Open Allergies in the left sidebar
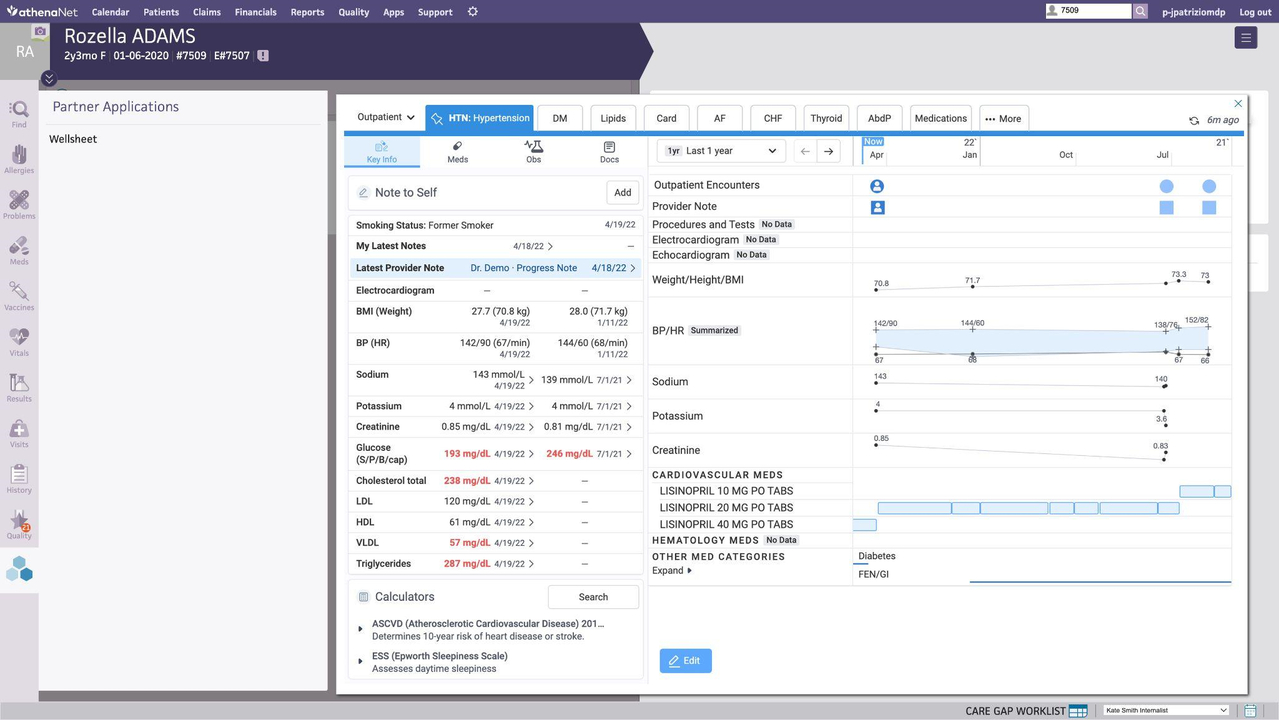 [19, 158]
